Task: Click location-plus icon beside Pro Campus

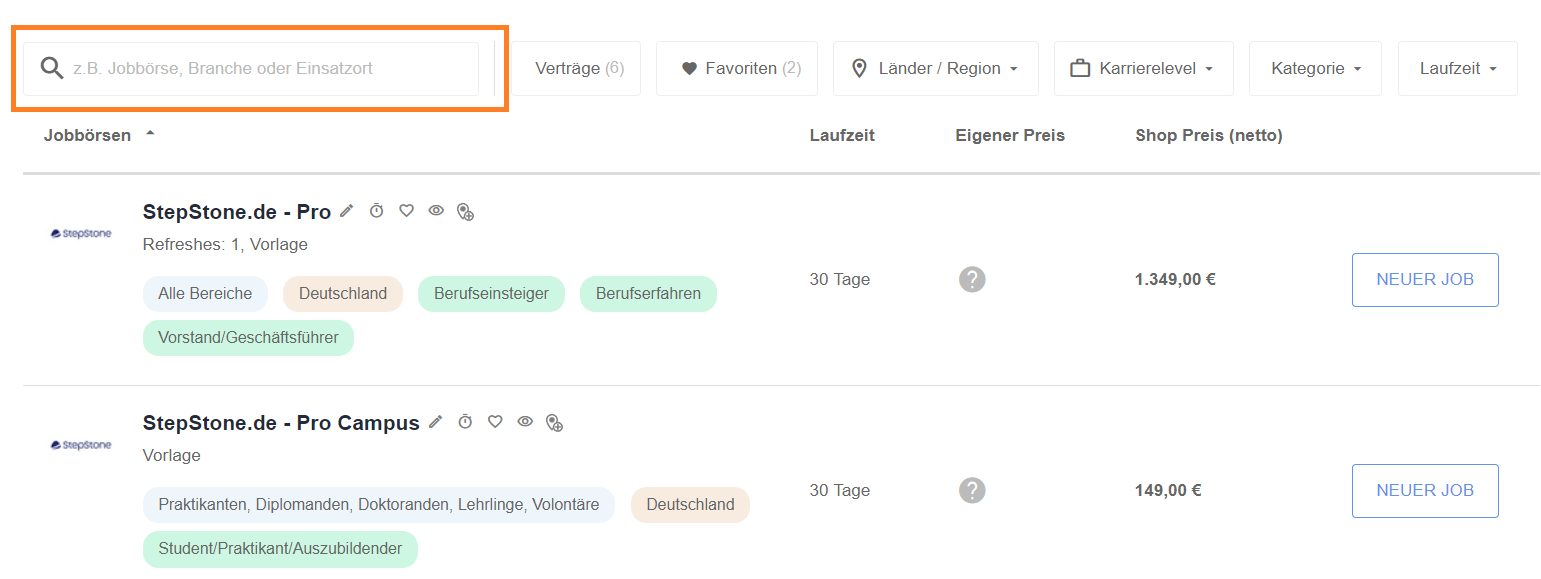Action: pyautogui.click(x=554, y=422)
